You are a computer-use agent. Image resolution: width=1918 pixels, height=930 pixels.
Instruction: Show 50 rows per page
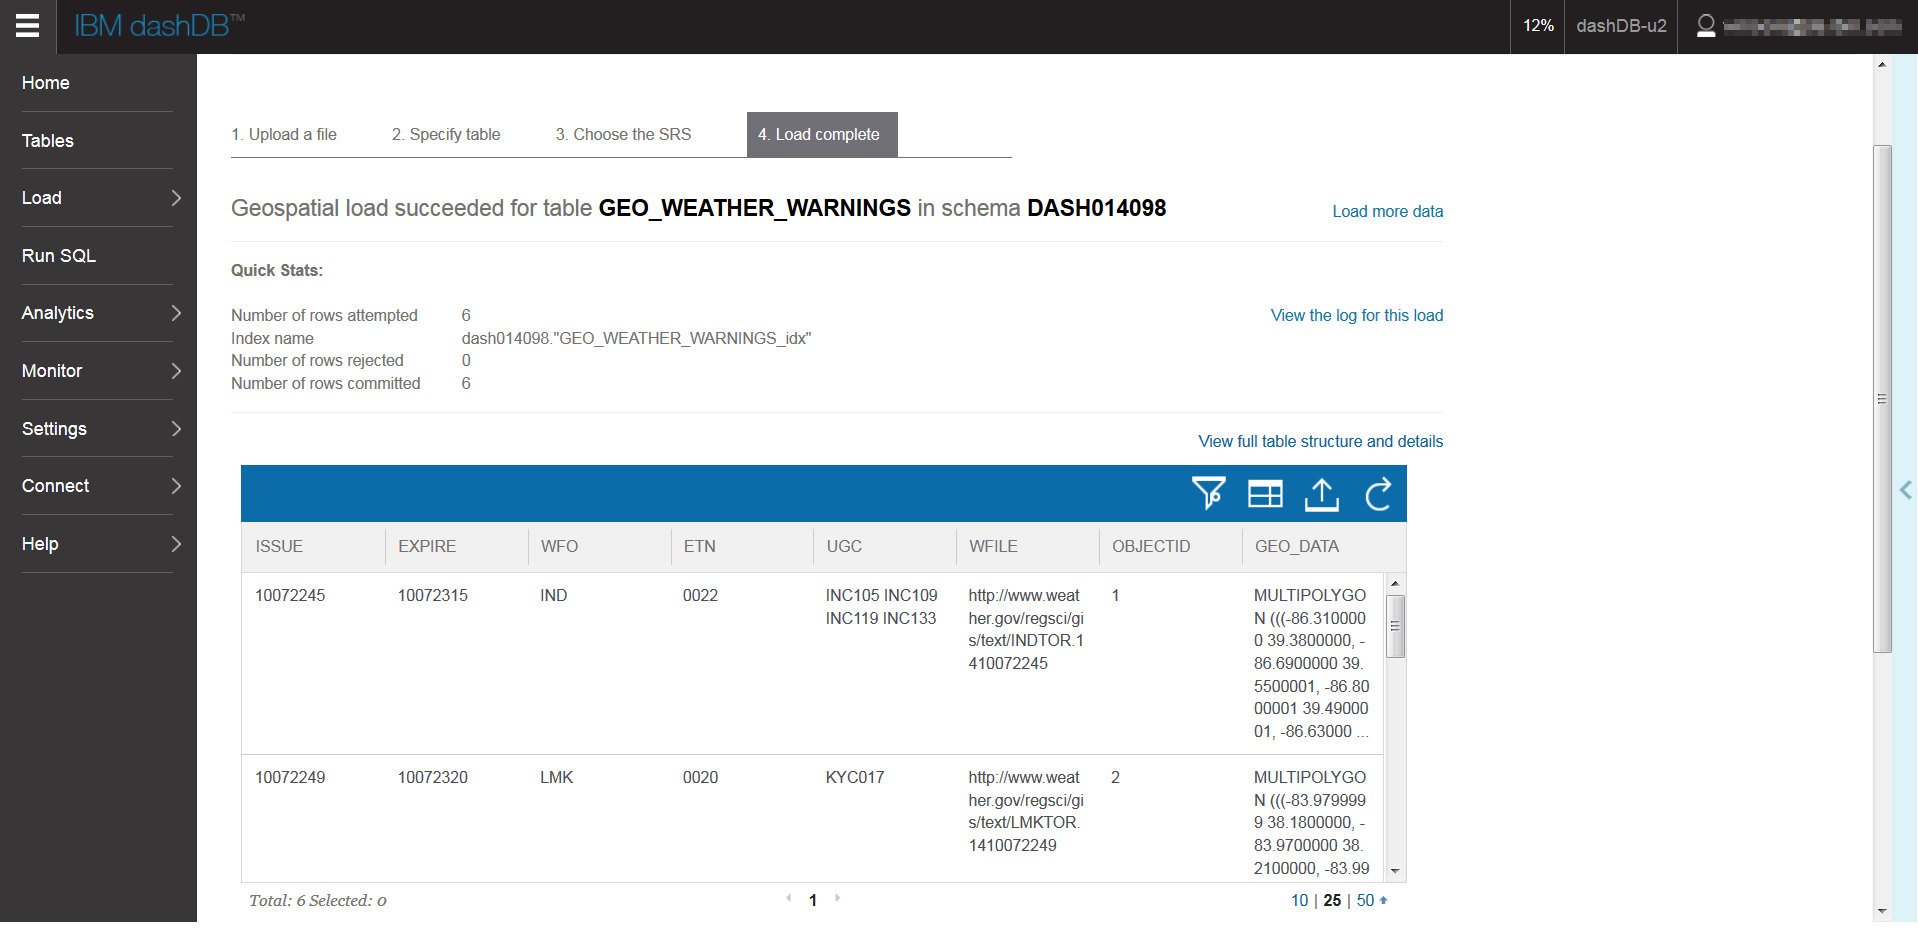1365,900
